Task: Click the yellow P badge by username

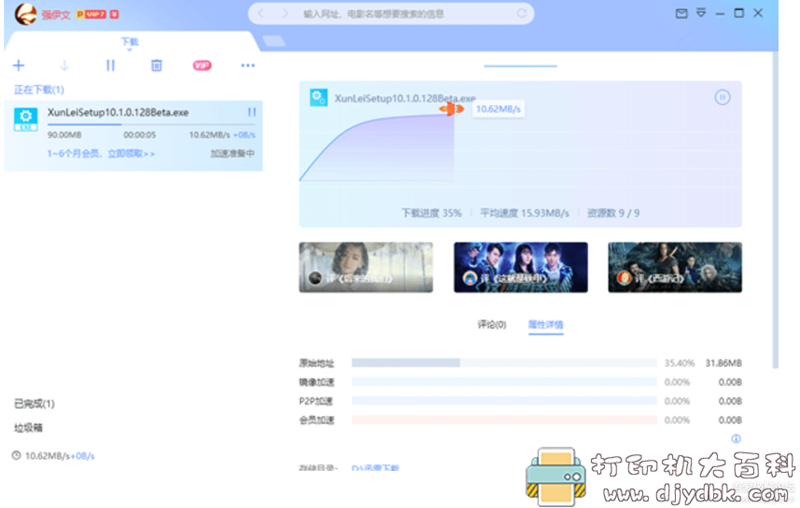Action: (80, 14)
